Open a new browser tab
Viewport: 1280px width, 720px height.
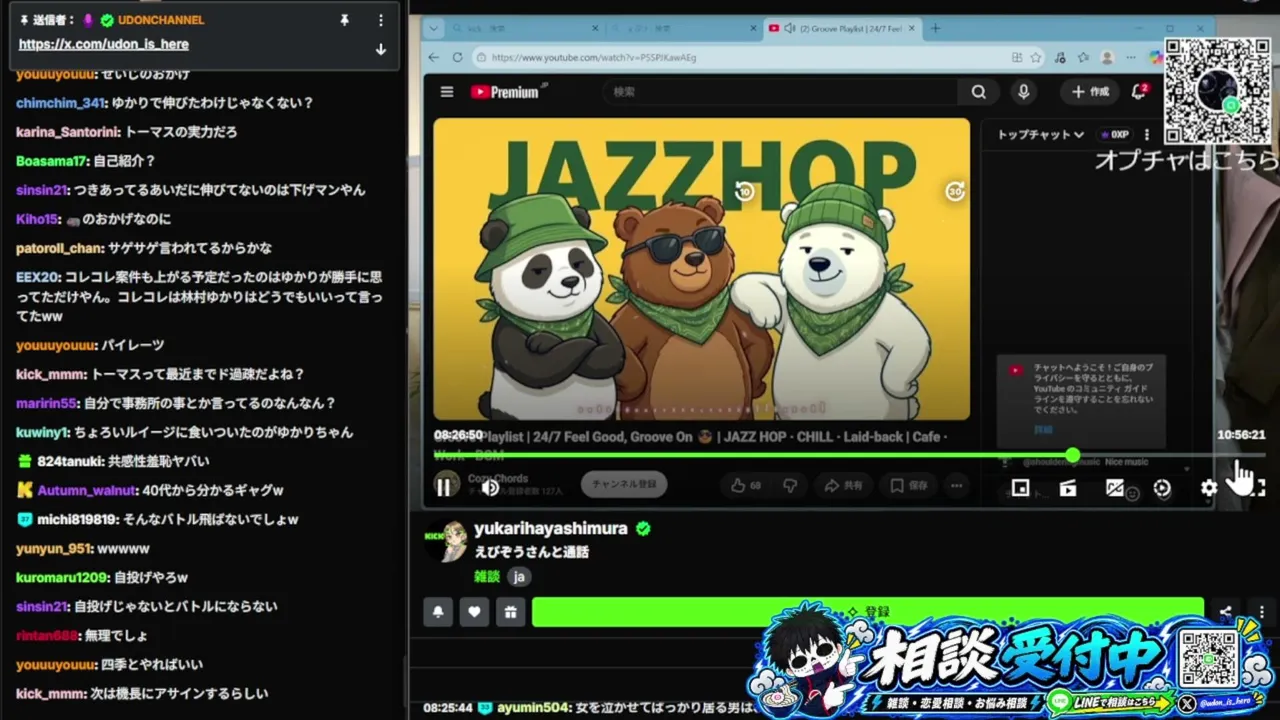click(x=935, y=28)
